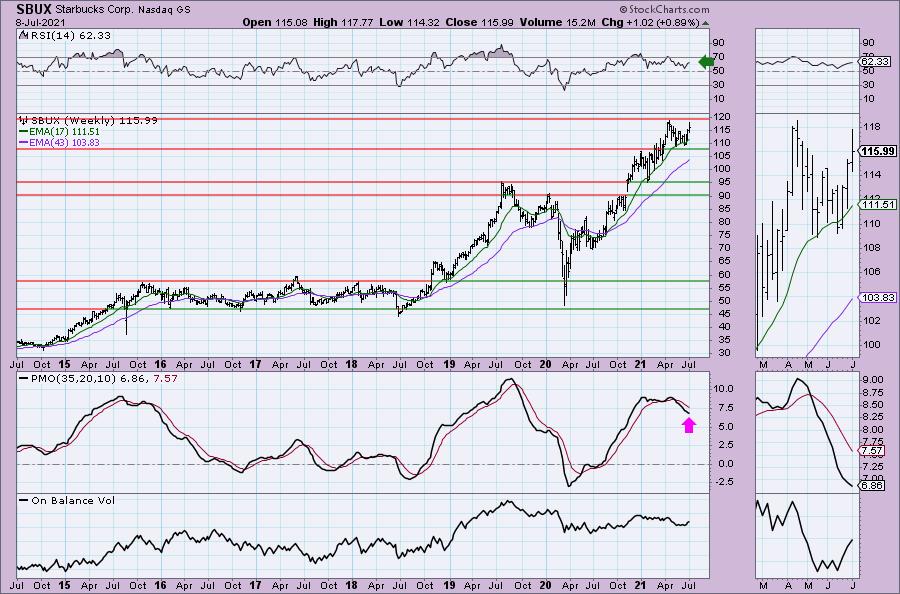Click the 105 price axis label
Image resolution: width=900 pixels, height=594 pixels.
click(722, 156)
